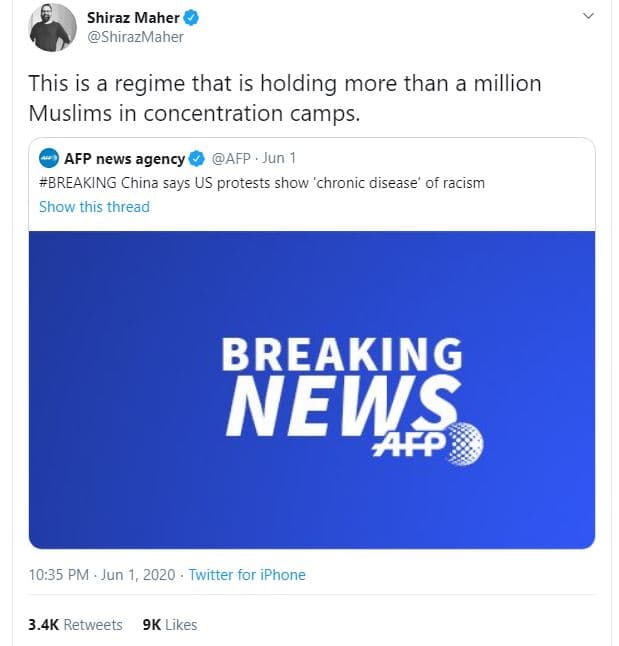Open the Shiraz Maher display name link
The width and height of the screenshot is (619, 646).
coord(133,17)
